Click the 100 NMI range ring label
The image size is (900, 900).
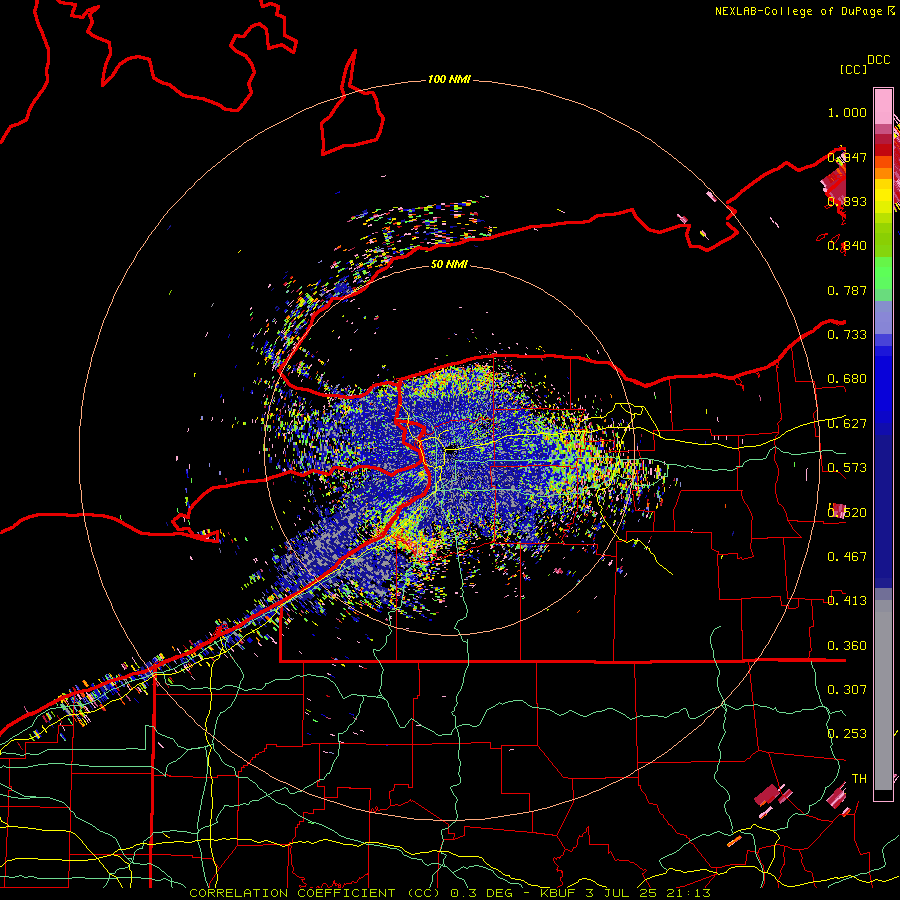(449, 79)
